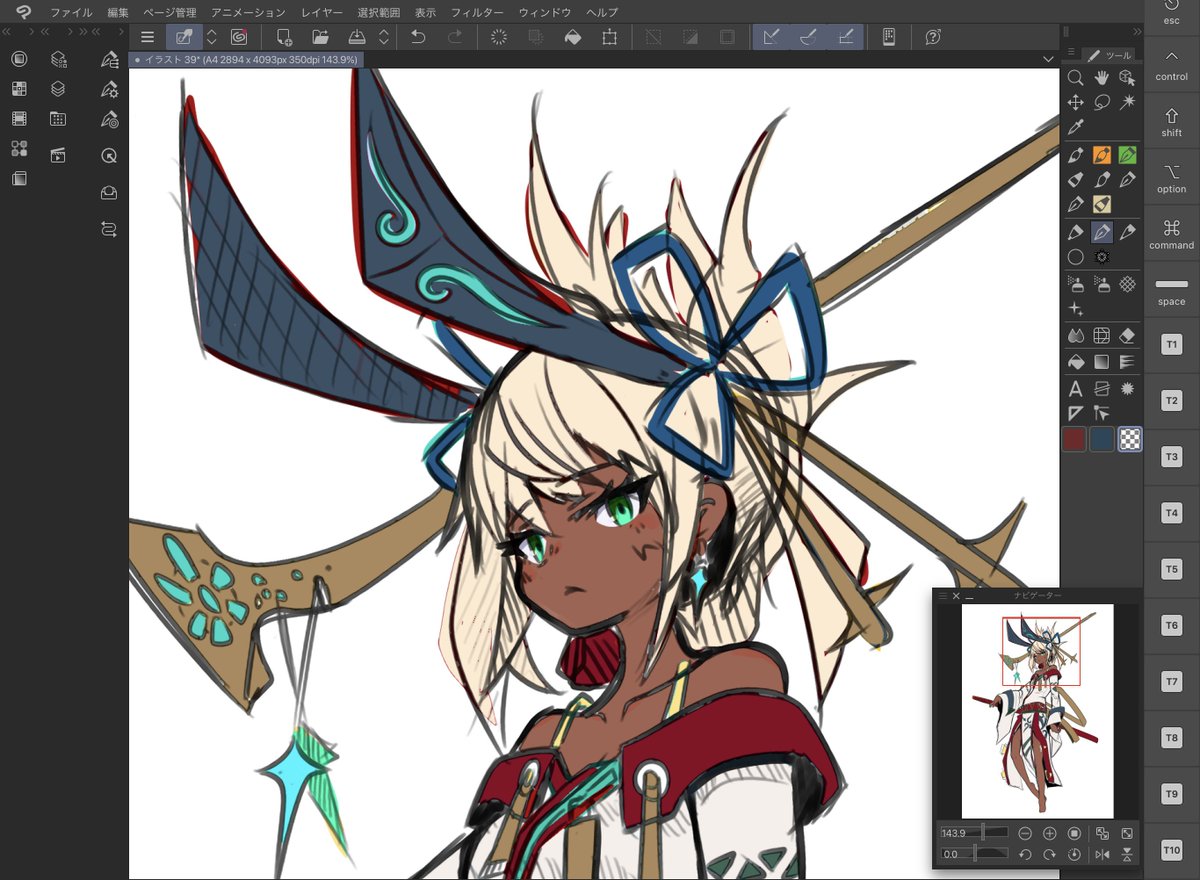Screen dimensions: 1200x880
Task: Click the Save icon in command bar
Action: tap(357, 37)
